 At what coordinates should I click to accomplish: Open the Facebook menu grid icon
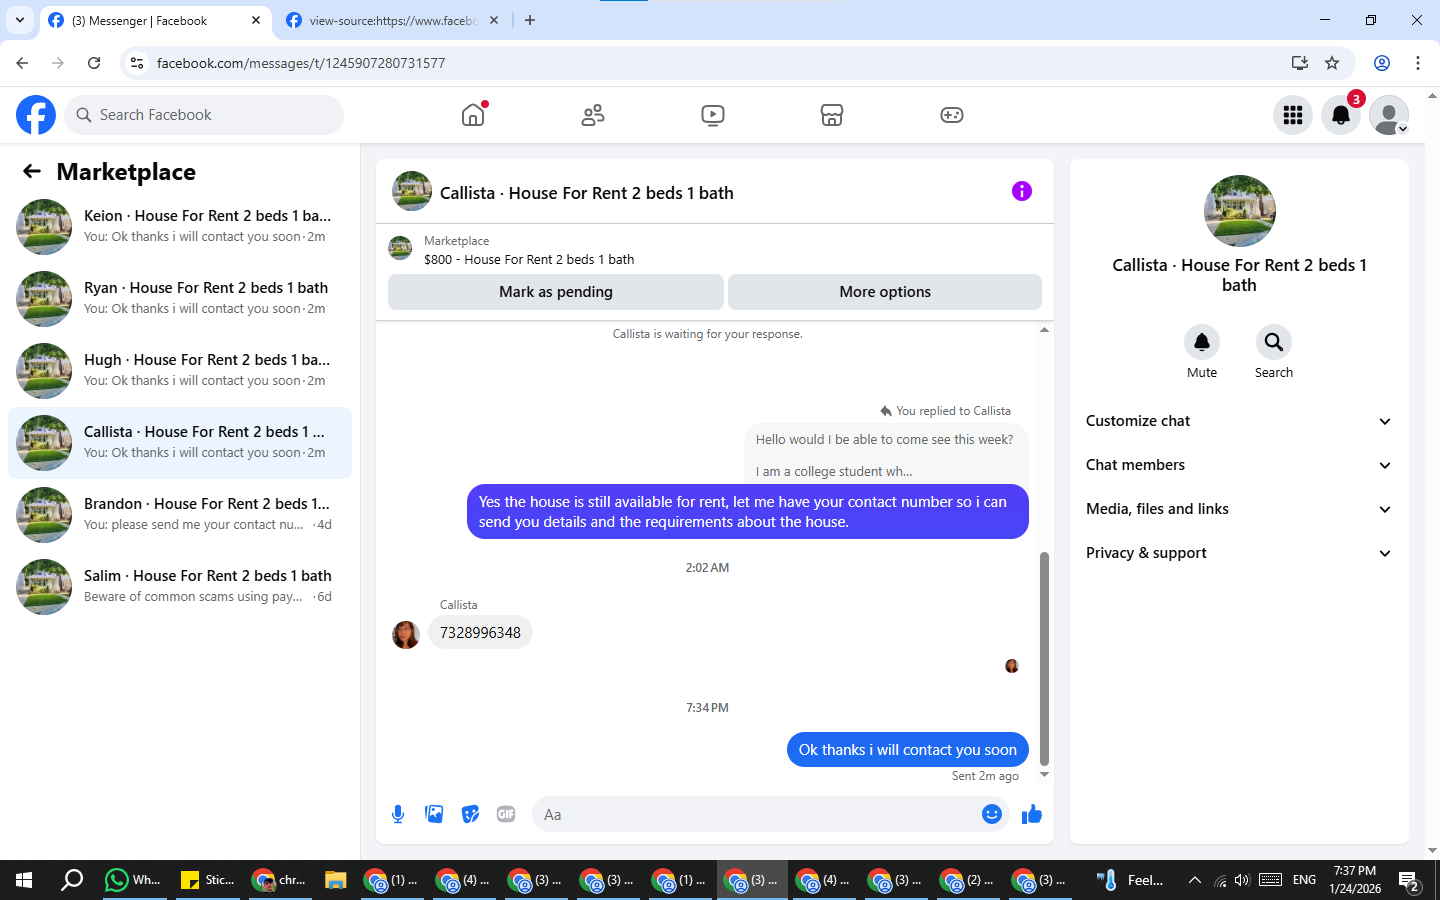1293,115
